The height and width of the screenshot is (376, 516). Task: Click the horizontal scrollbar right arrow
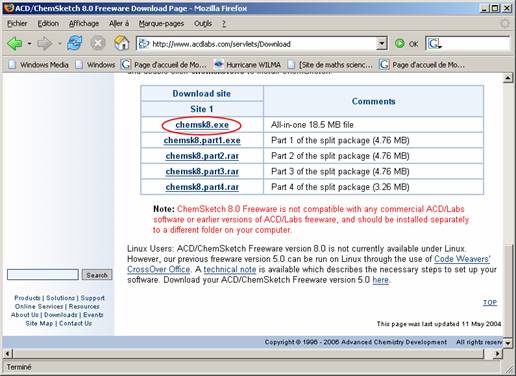tap(497, 353)
